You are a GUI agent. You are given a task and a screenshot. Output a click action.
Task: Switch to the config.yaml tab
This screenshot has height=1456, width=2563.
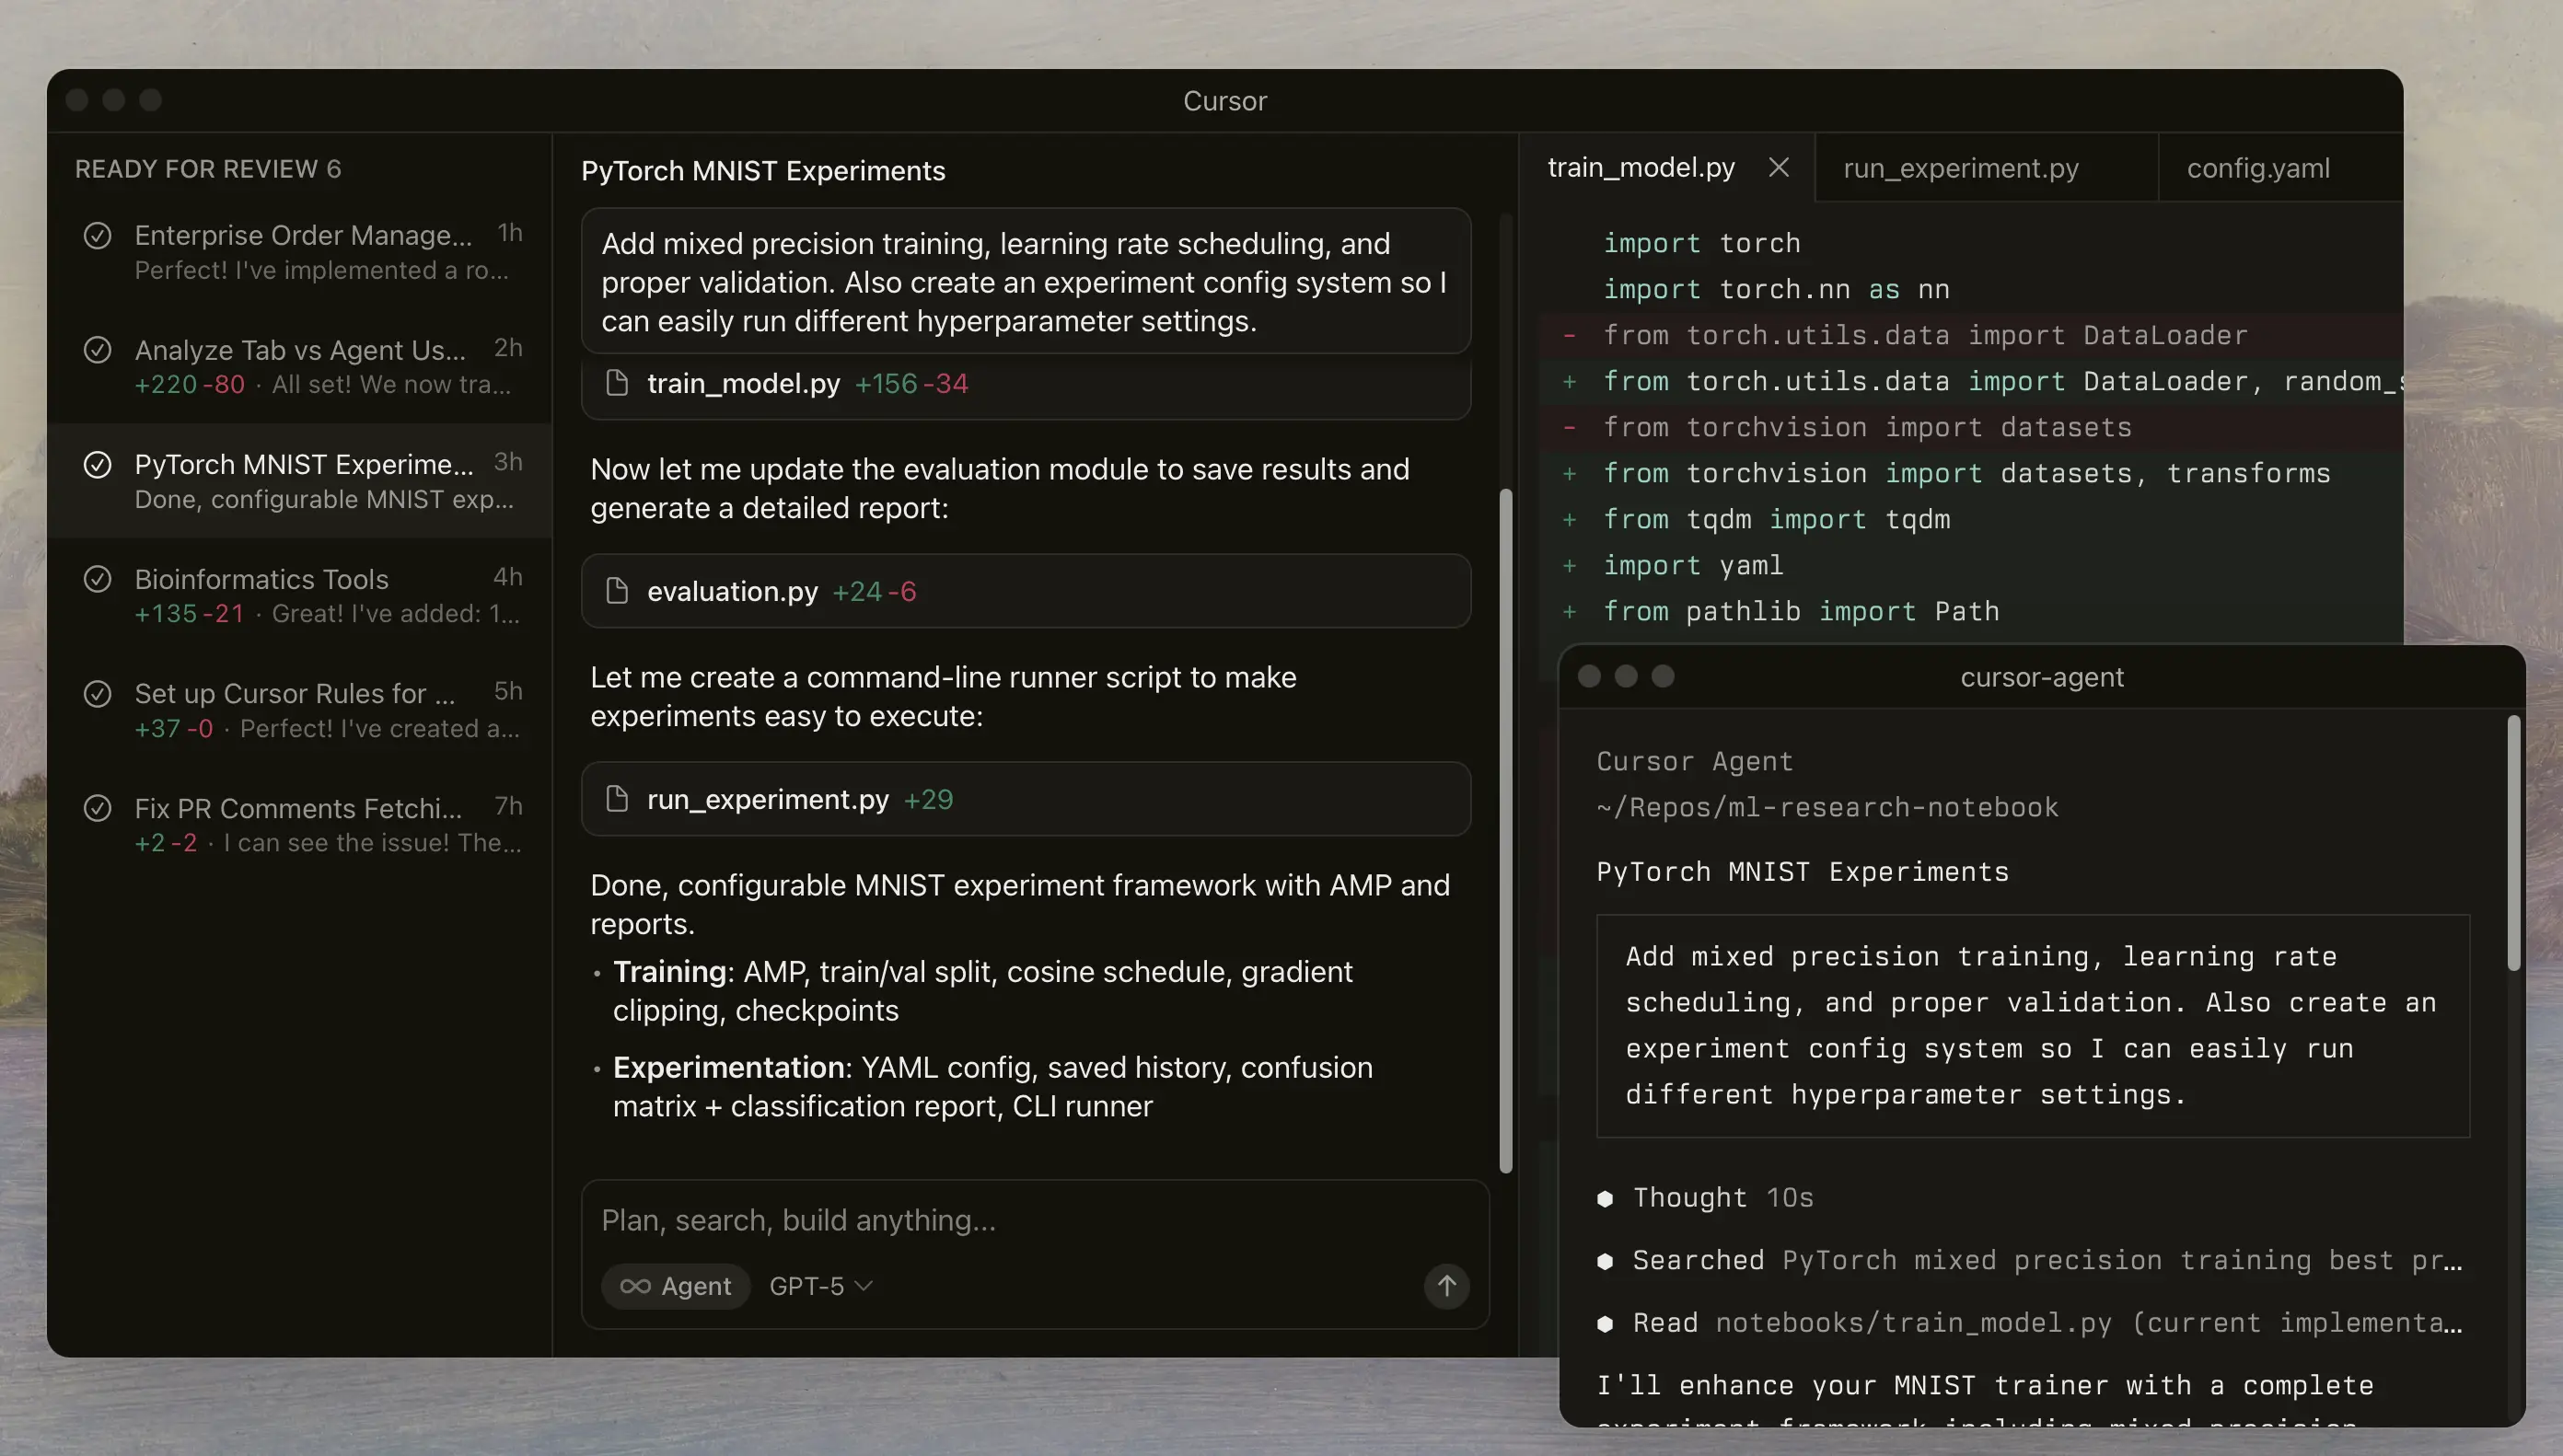(x=2257, y=168)
